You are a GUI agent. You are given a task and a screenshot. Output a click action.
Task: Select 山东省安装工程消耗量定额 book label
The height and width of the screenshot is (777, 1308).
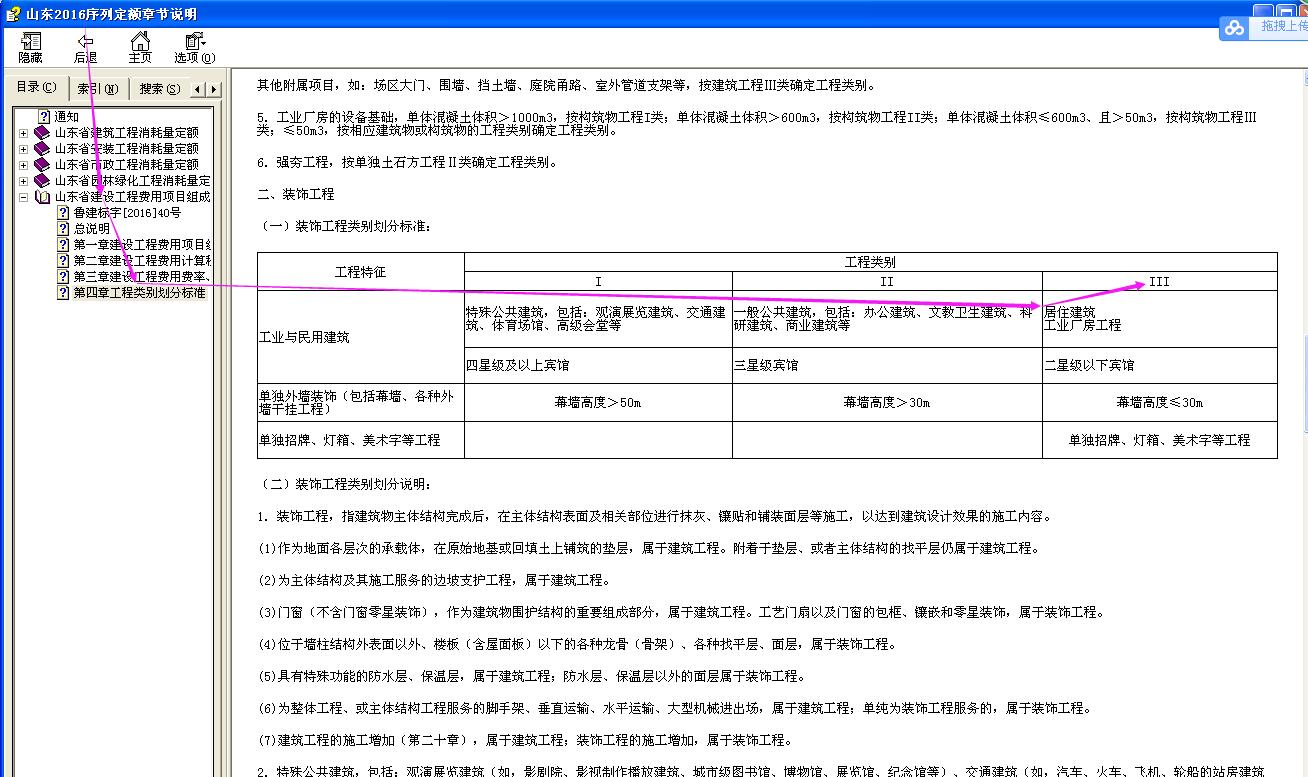[126, 149]
